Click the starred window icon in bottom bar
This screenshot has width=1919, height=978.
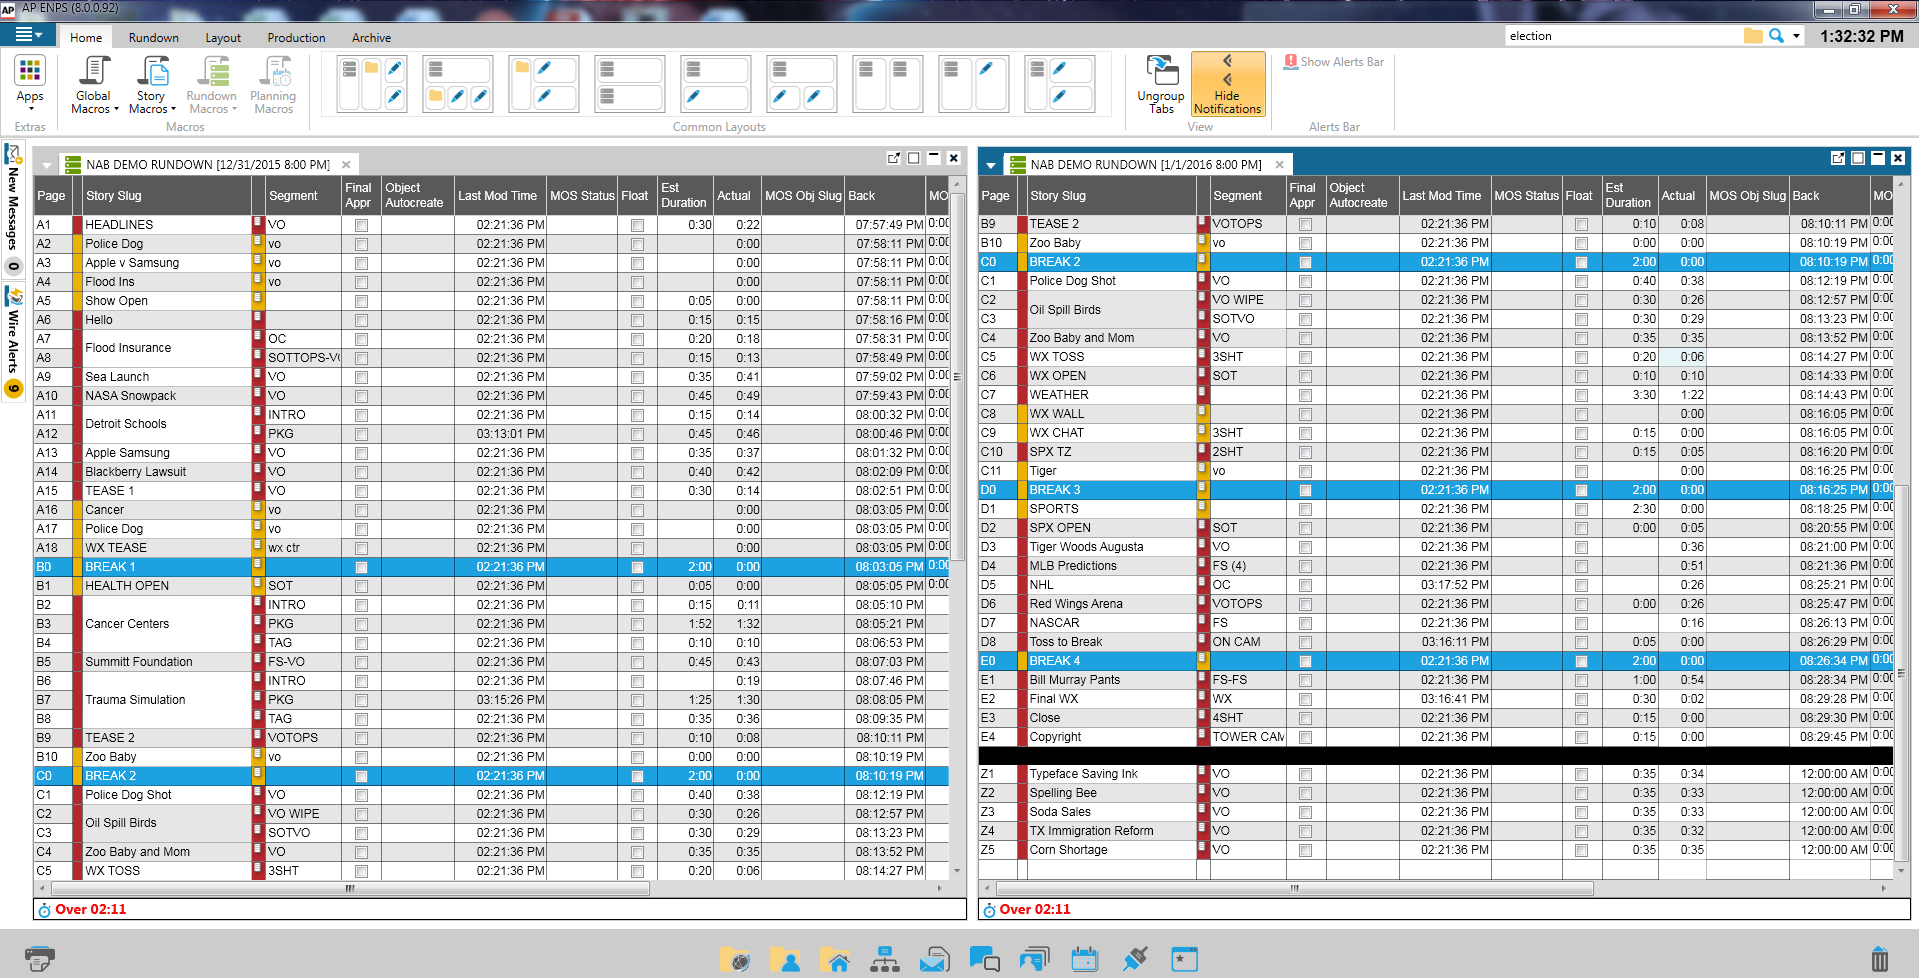pos(1184,960)
